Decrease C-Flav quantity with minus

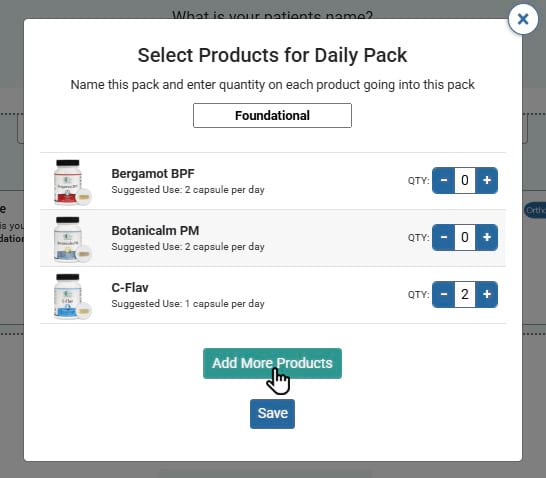tap(443, 295)
